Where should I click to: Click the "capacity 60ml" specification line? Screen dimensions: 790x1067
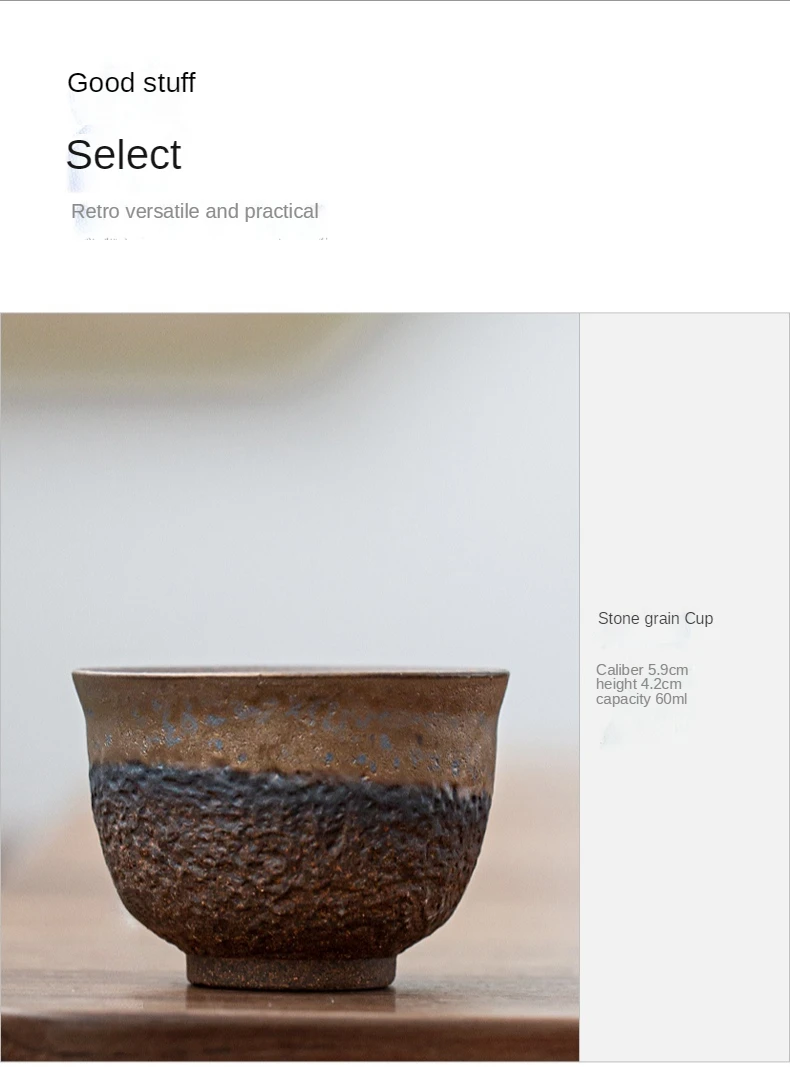click(641, 699)
